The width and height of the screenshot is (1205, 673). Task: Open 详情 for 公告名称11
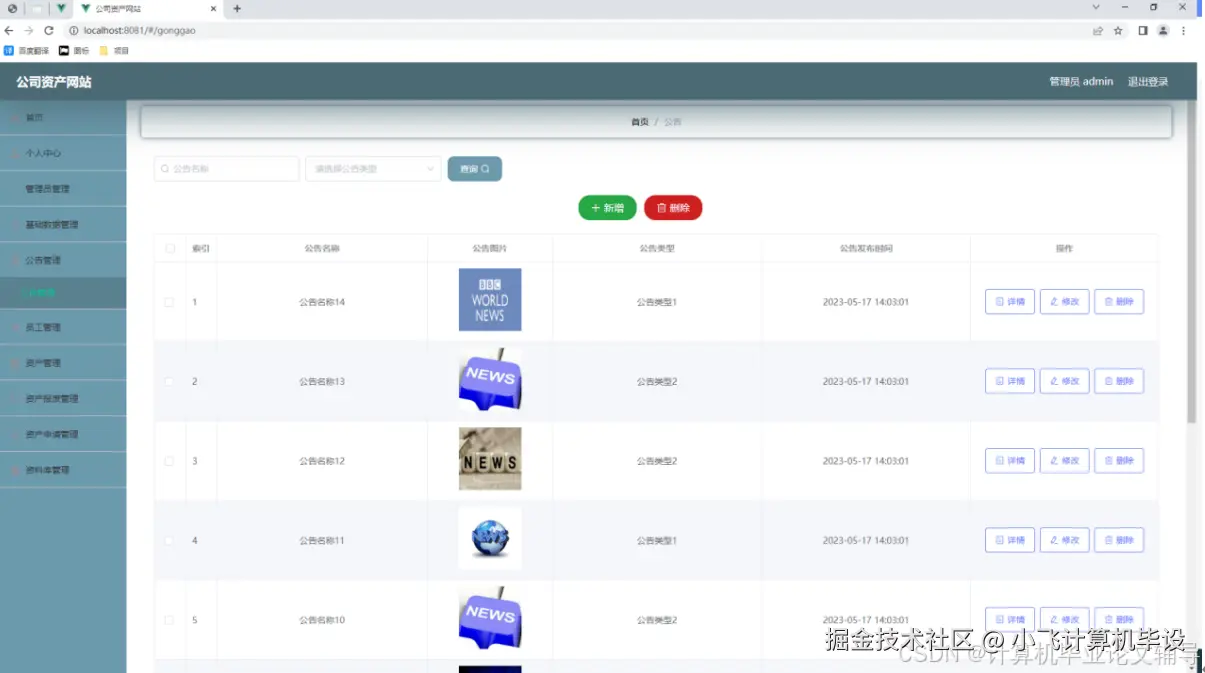(1010, 540)
